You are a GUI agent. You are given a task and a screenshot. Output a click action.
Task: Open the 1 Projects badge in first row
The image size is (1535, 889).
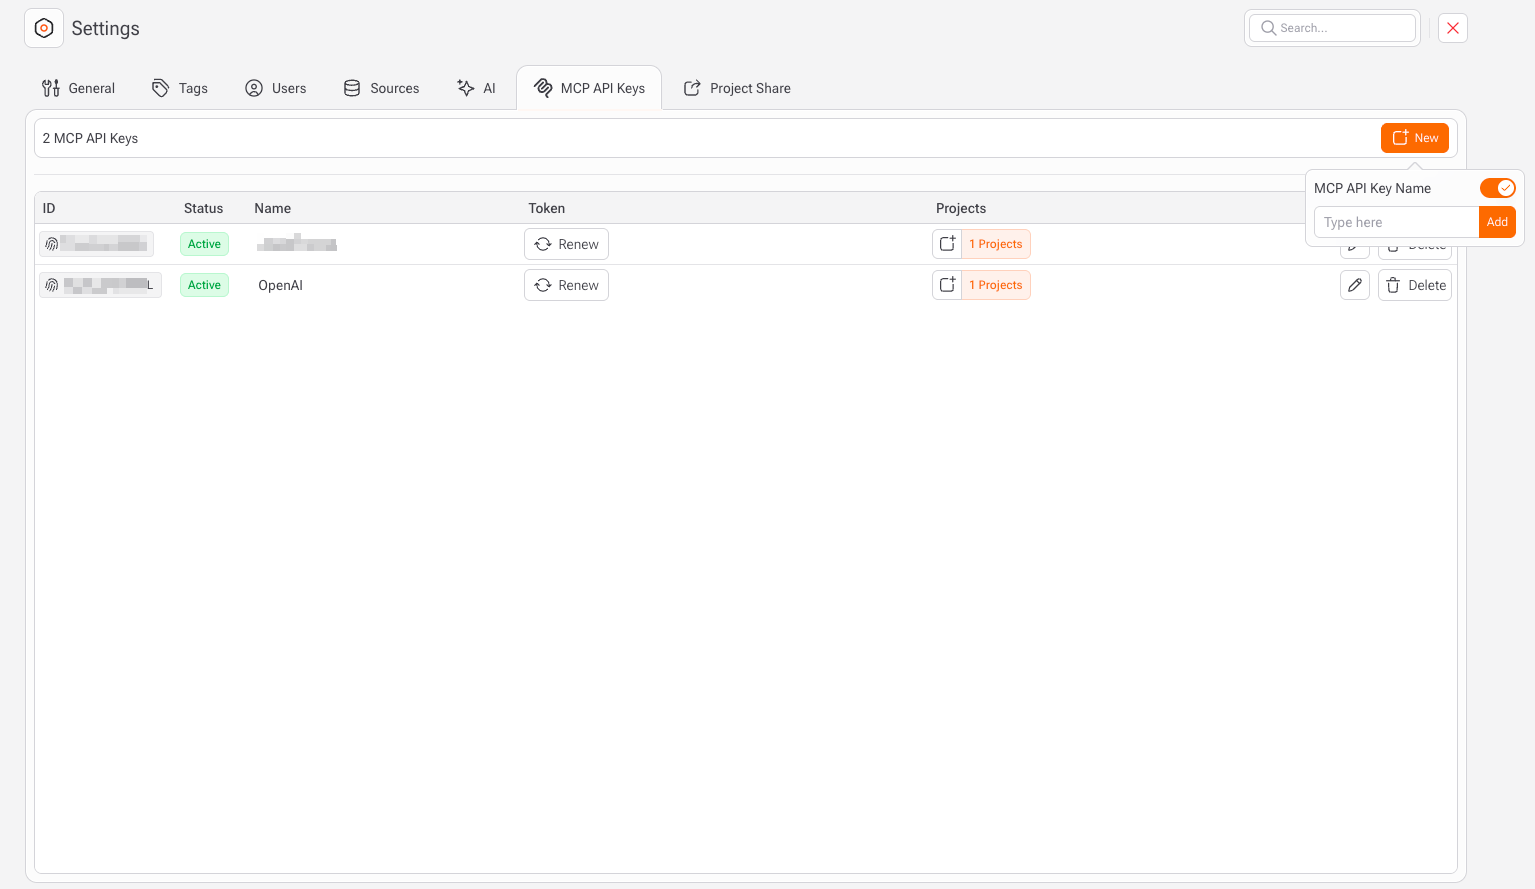[x=996, y=244]
